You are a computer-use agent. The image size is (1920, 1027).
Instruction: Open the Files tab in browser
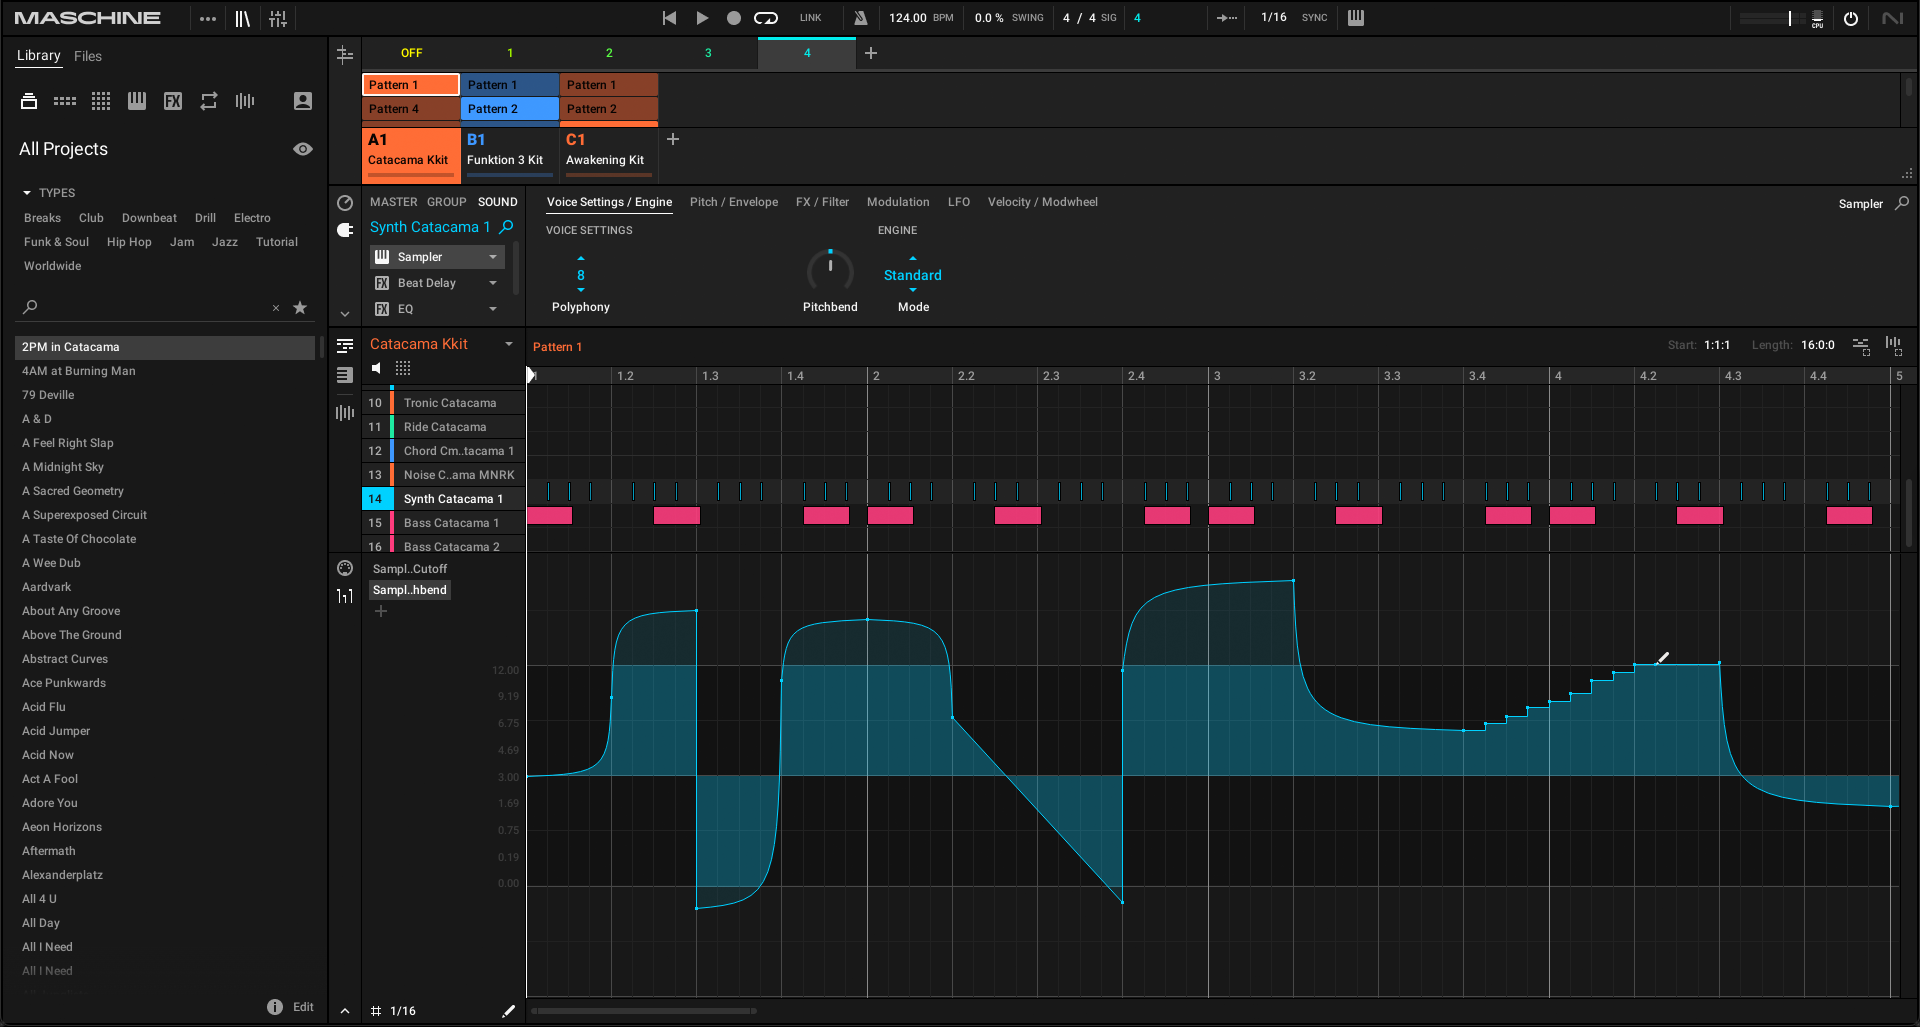tap(88, 56)
